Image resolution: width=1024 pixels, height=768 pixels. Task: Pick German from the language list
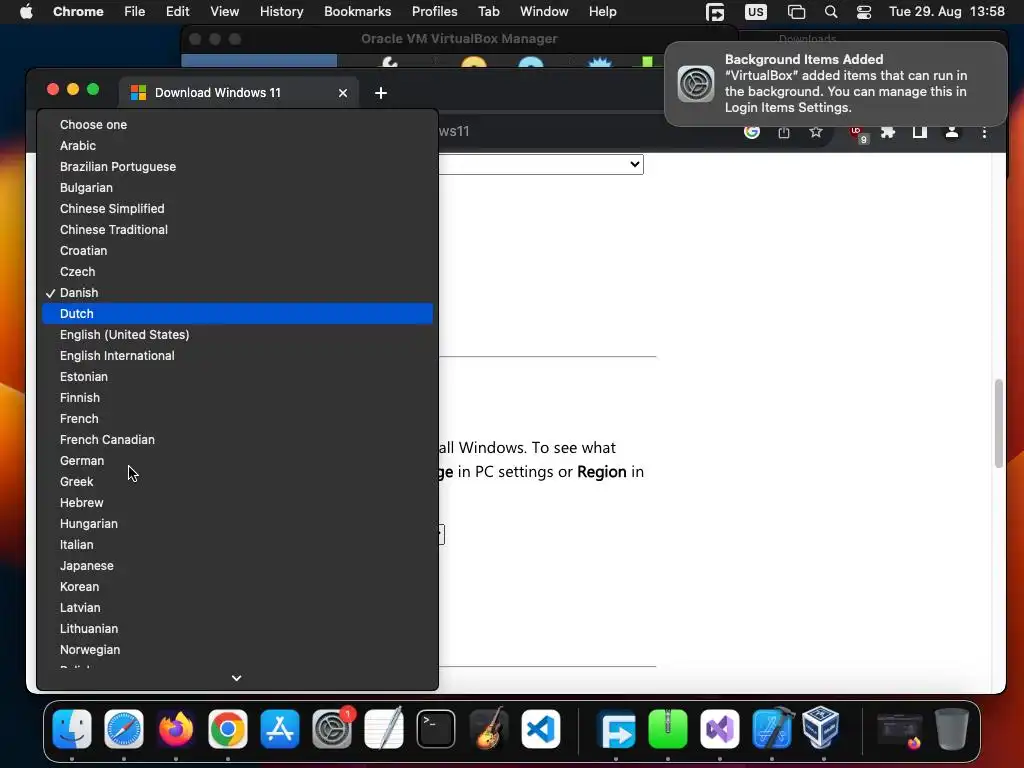click(x=237, y=460)
